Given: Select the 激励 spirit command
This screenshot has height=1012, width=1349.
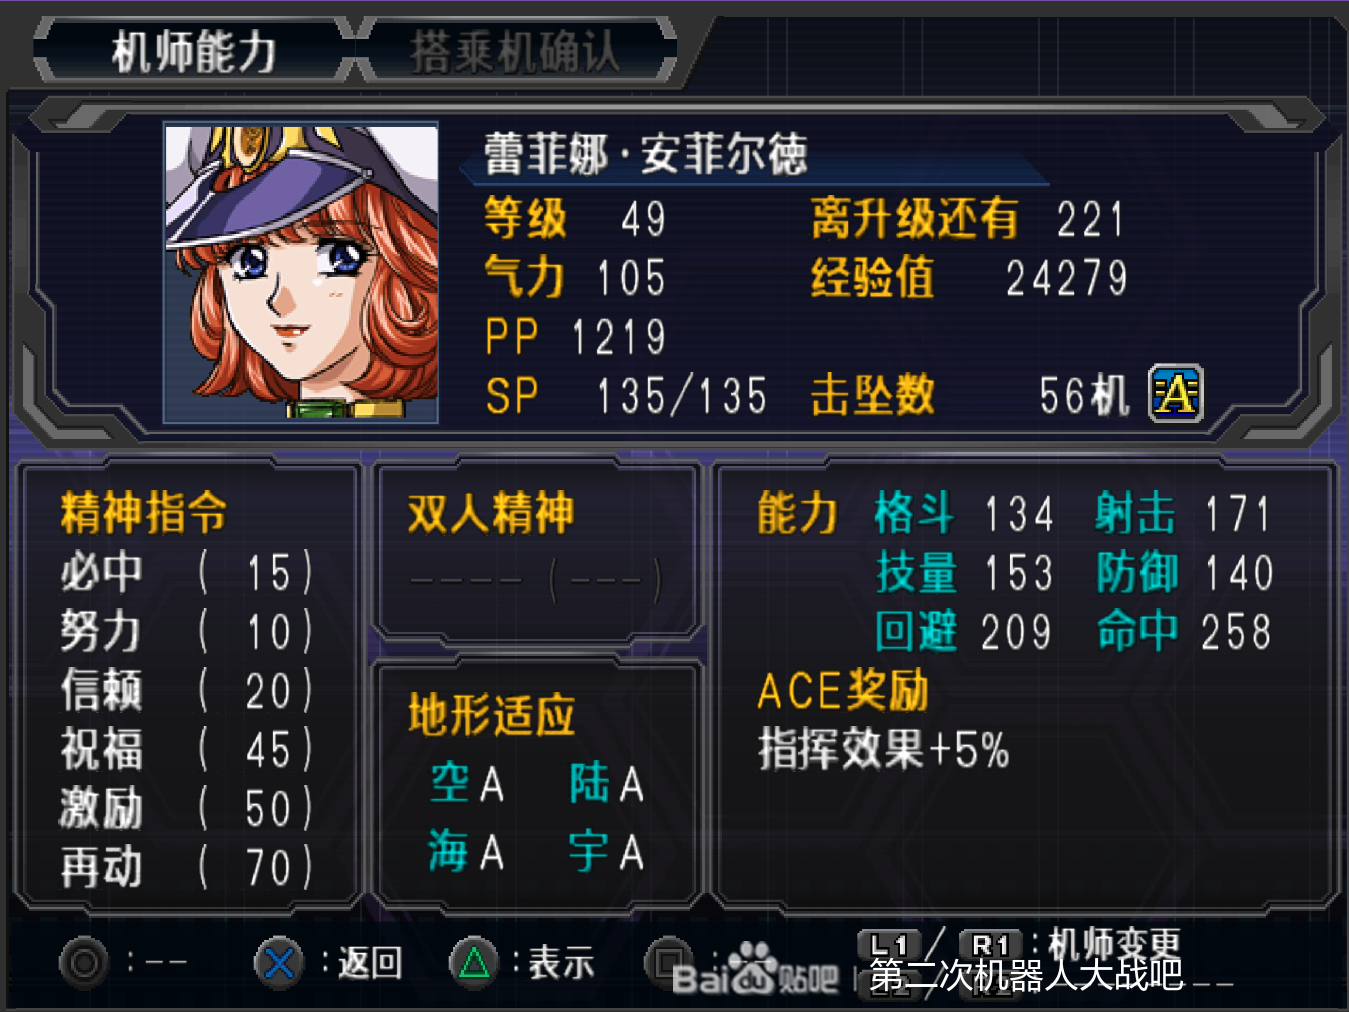Looking at the screenshot, I should [x=186, y=809].
